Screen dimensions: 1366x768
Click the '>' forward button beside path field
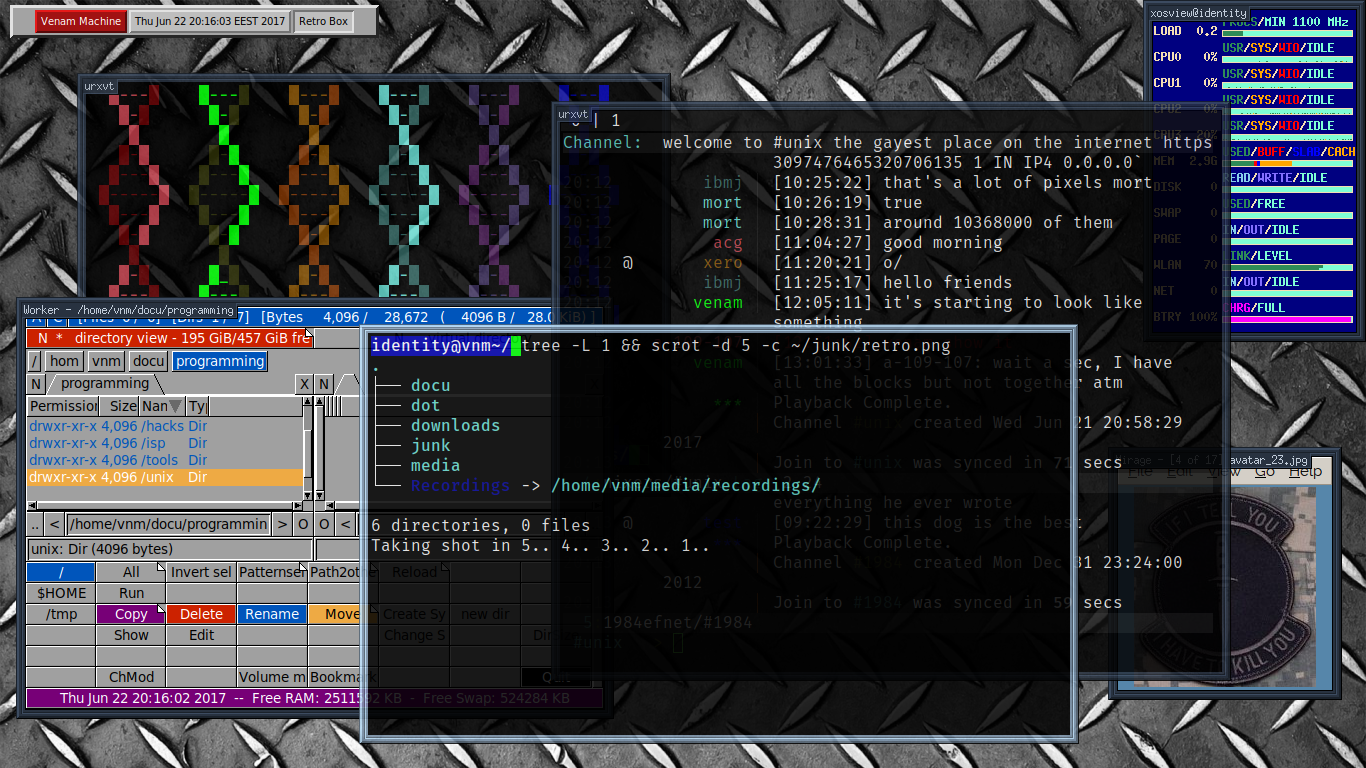pos(283,524)
